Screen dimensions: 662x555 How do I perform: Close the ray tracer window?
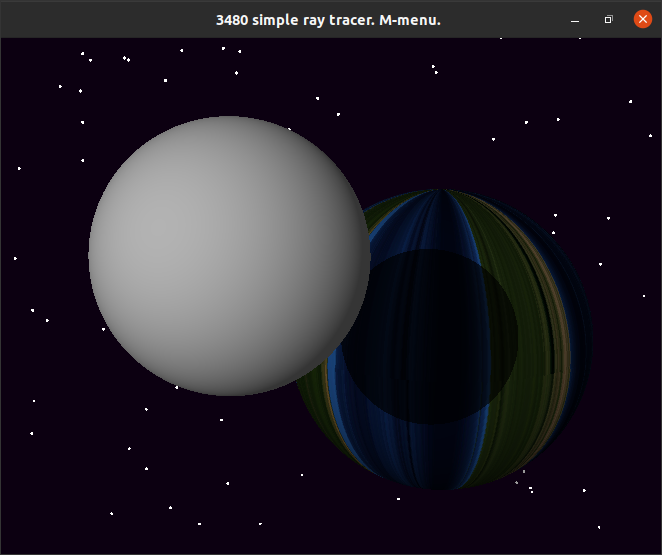(642, 19)
